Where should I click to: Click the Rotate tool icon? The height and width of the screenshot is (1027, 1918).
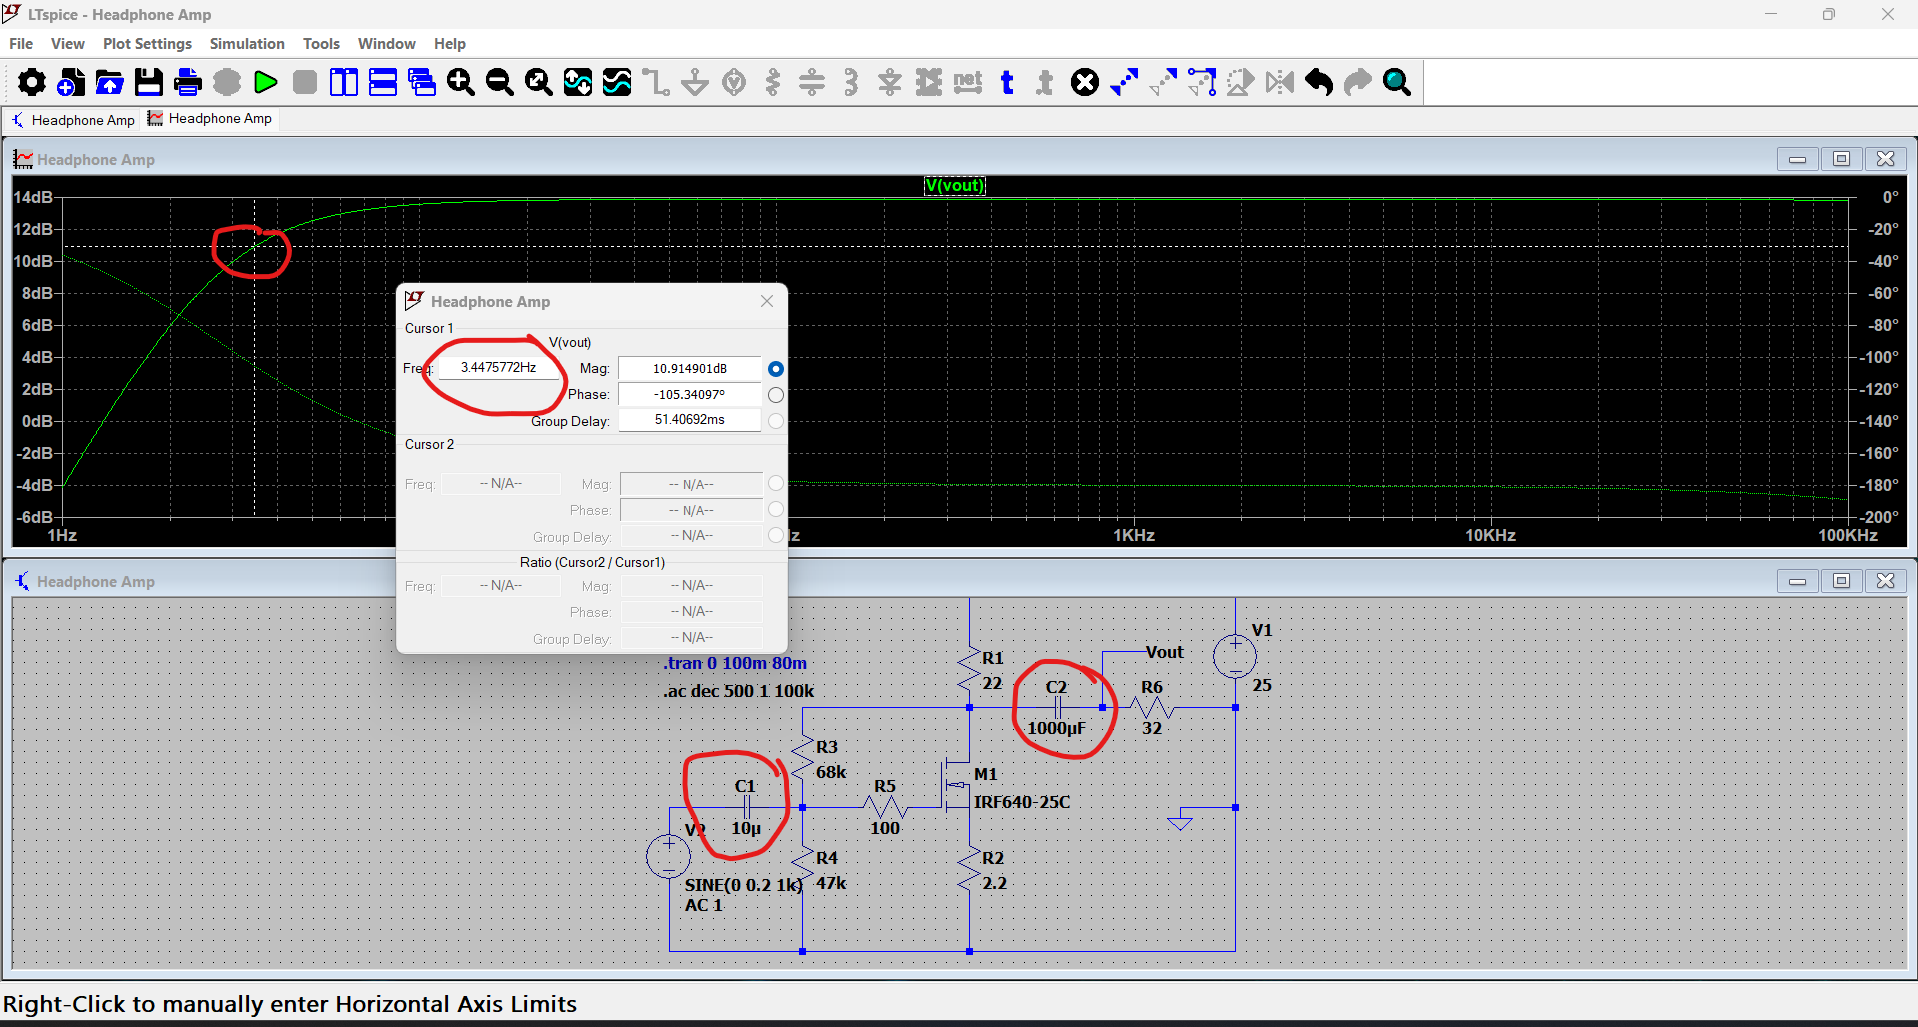(x=1241, y=82)
